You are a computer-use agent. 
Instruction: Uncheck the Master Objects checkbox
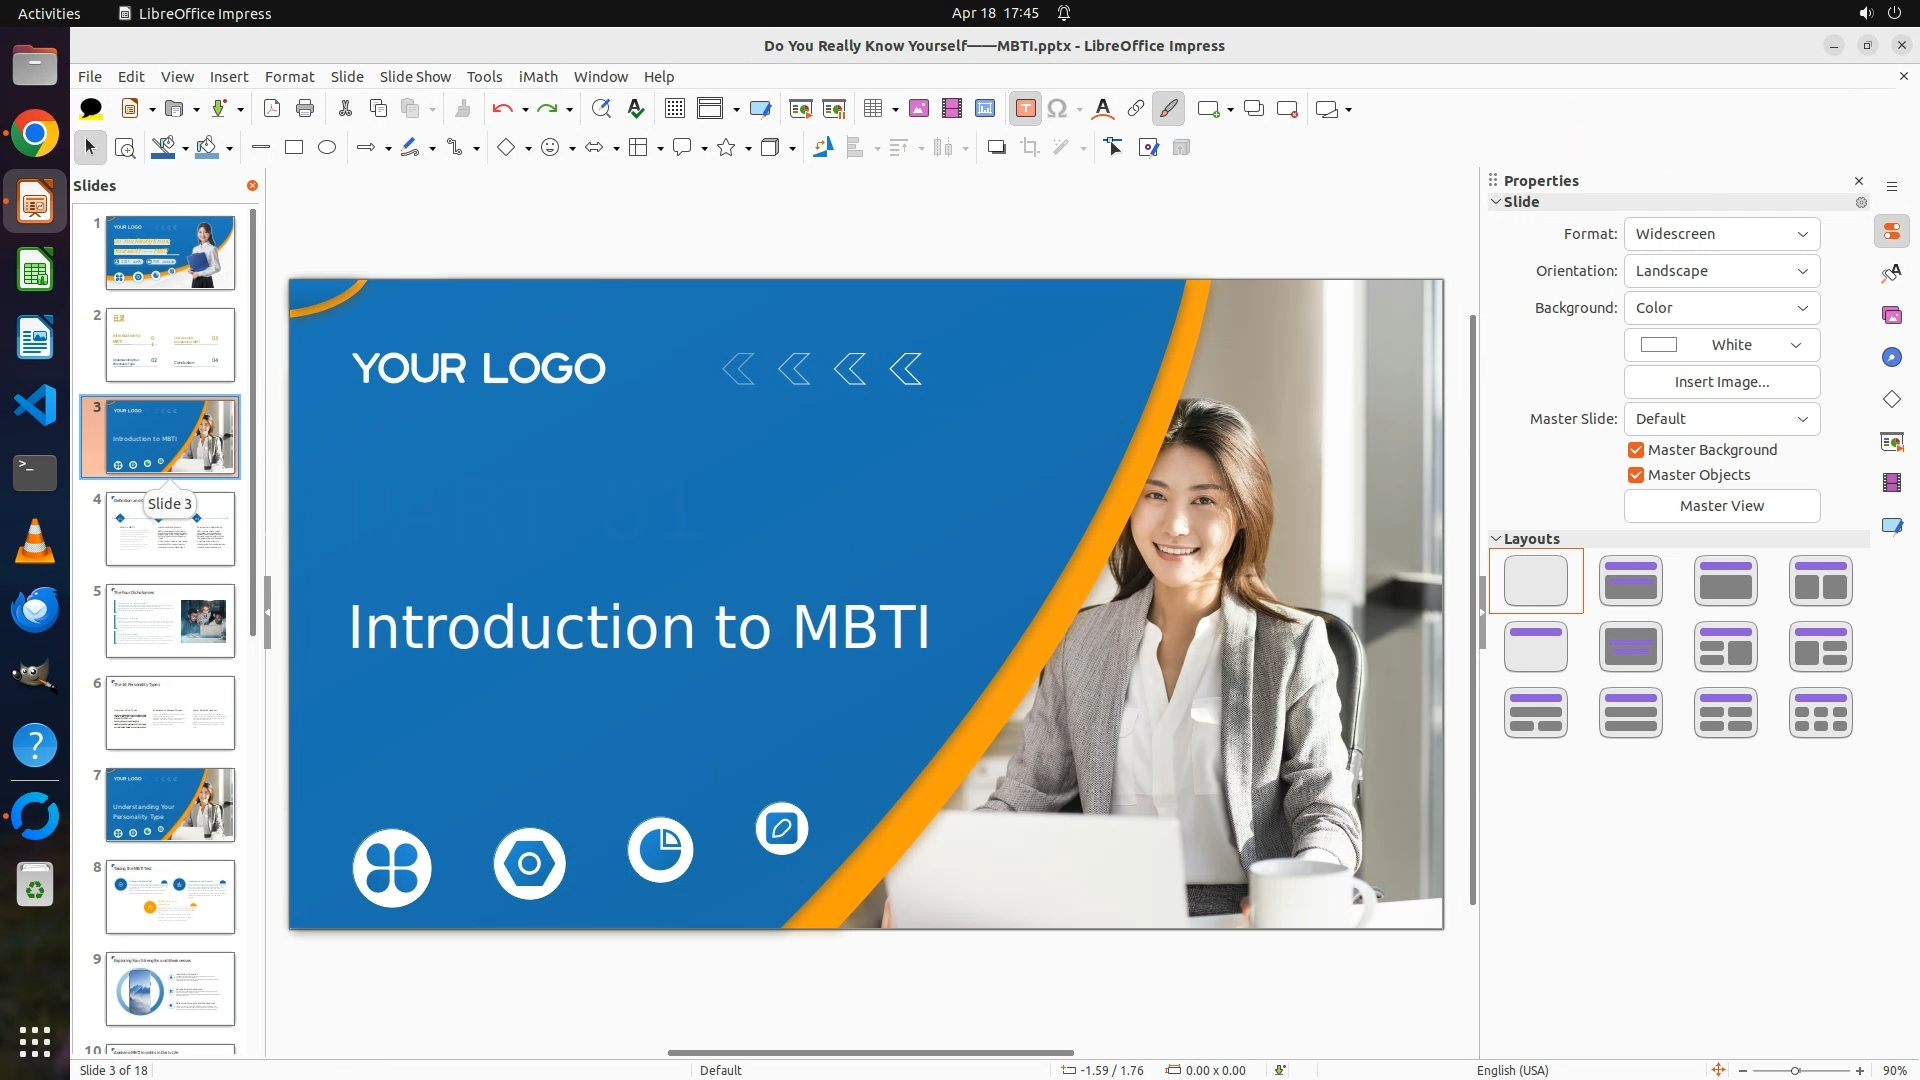[1636, 475]
